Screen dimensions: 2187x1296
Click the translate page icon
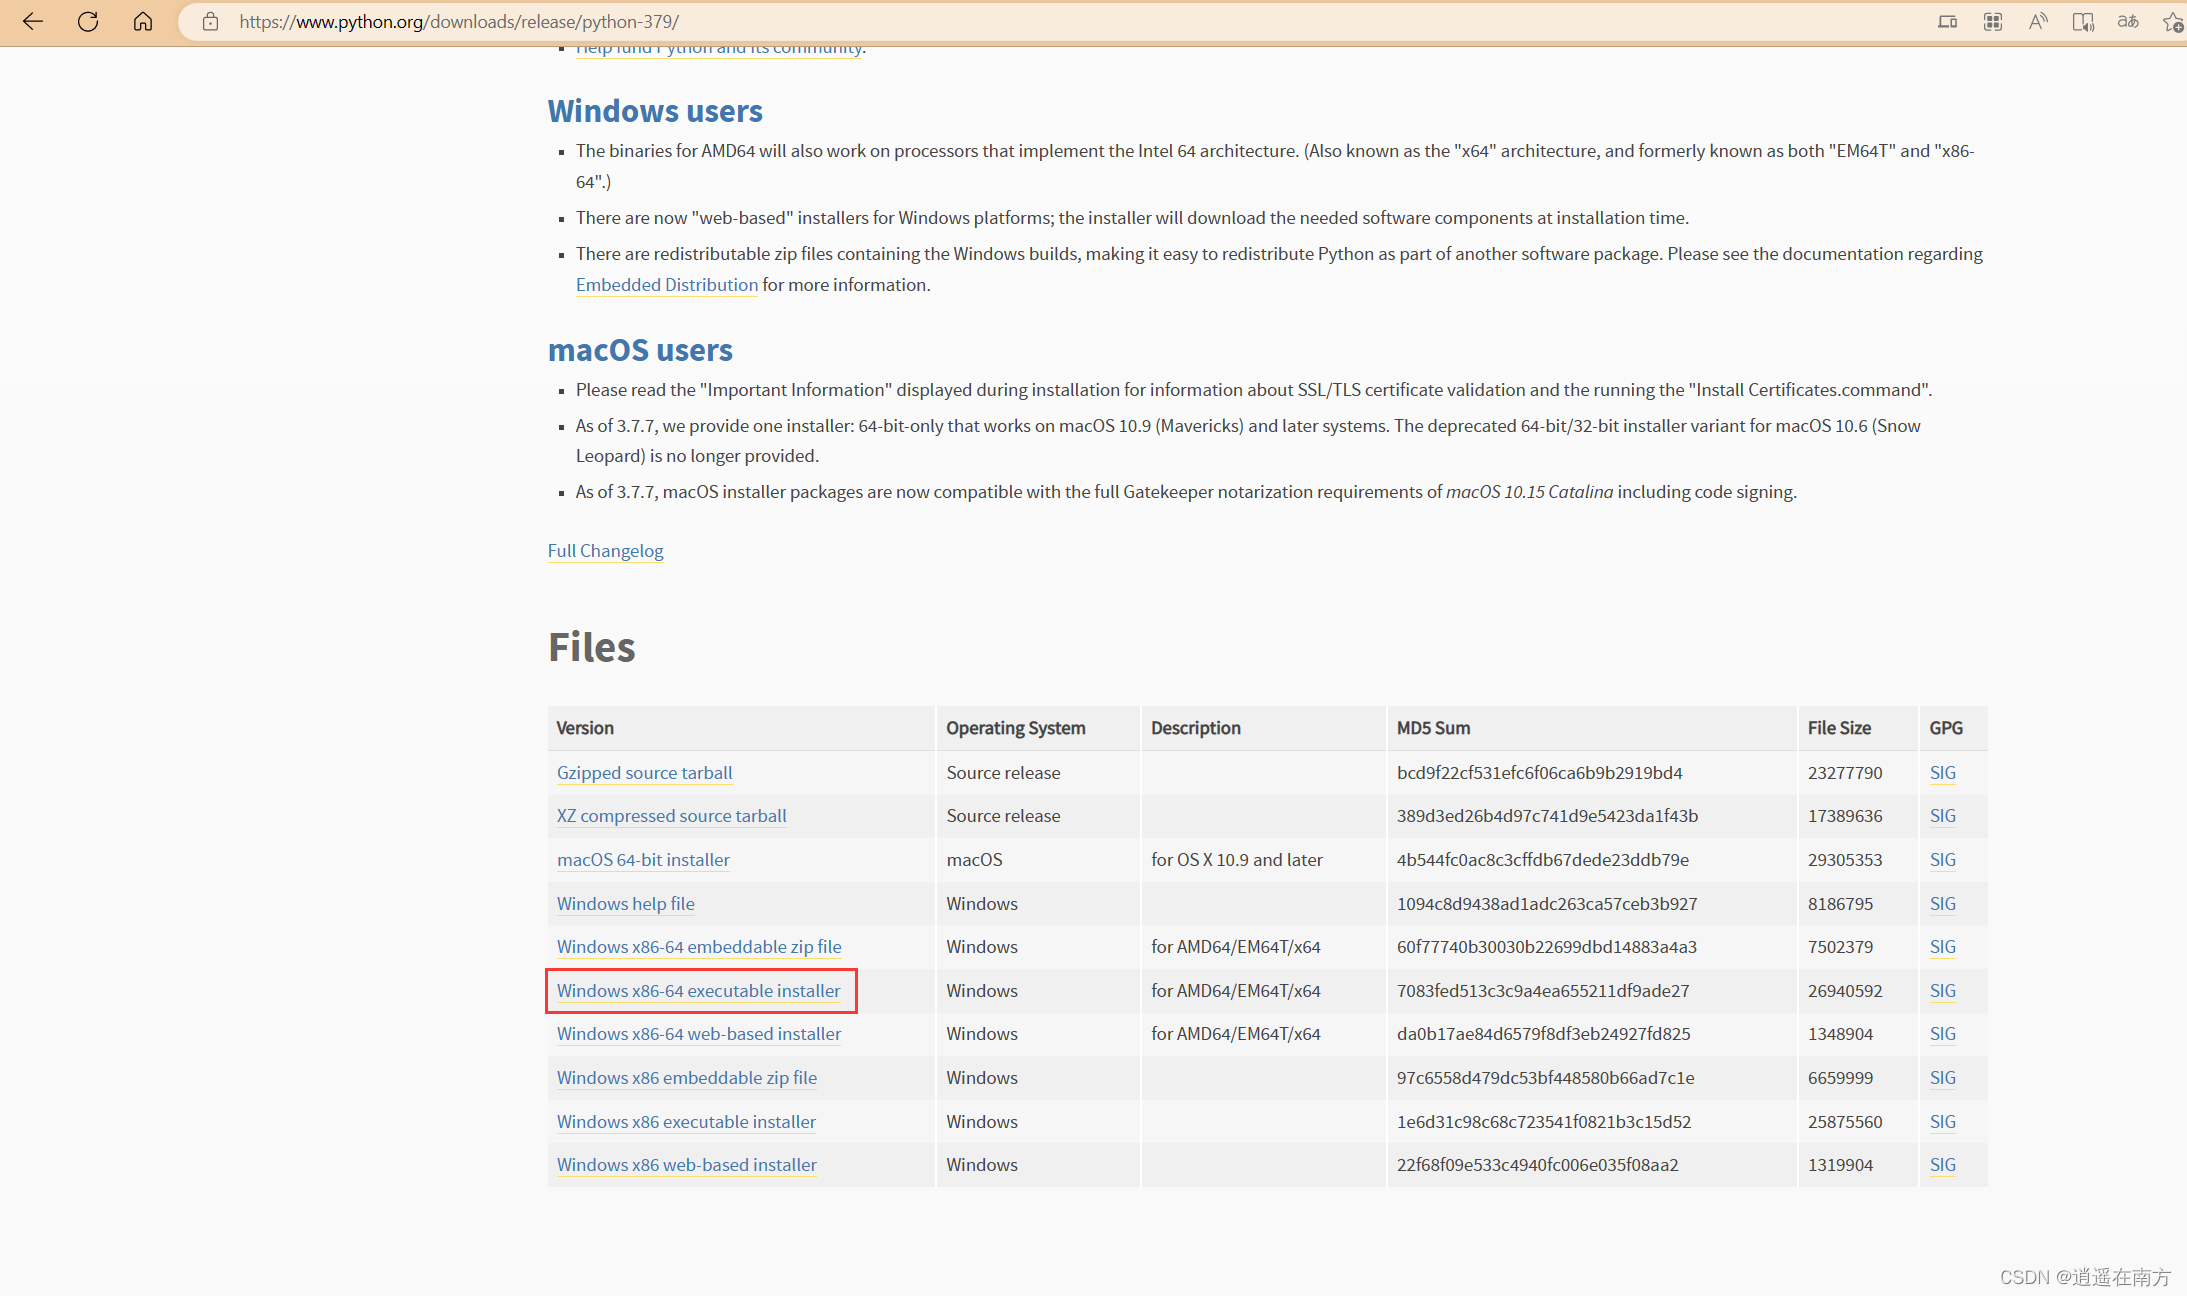point(2128,21)
